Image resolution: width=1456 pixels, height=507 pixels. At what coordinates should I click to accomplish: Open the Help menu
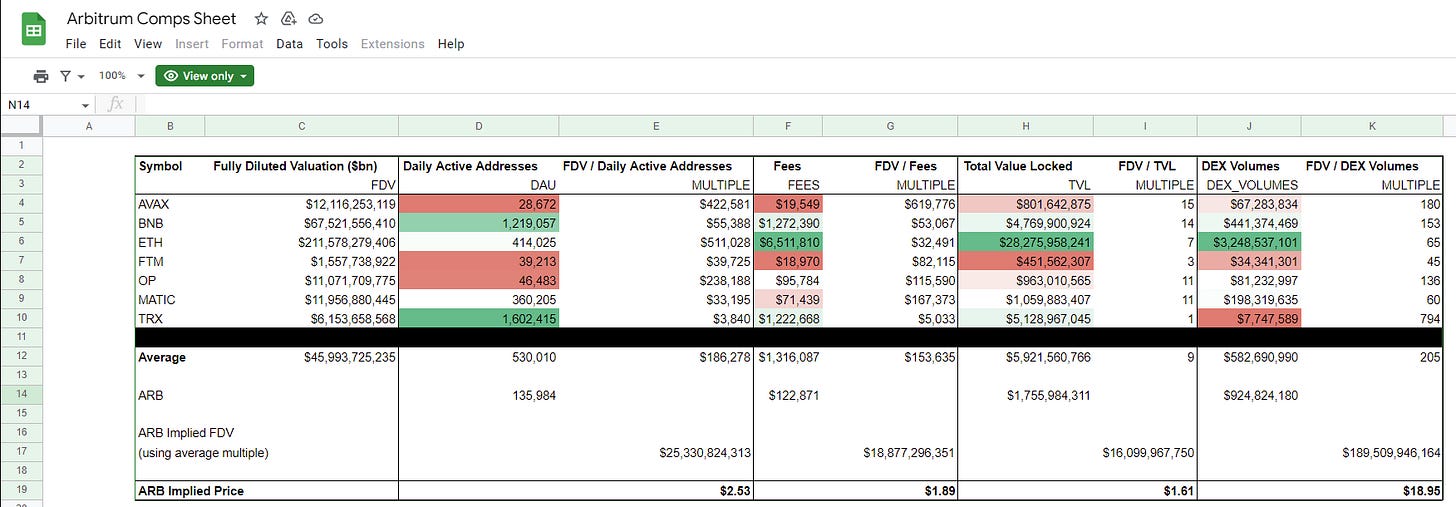(x=451, y=44)
